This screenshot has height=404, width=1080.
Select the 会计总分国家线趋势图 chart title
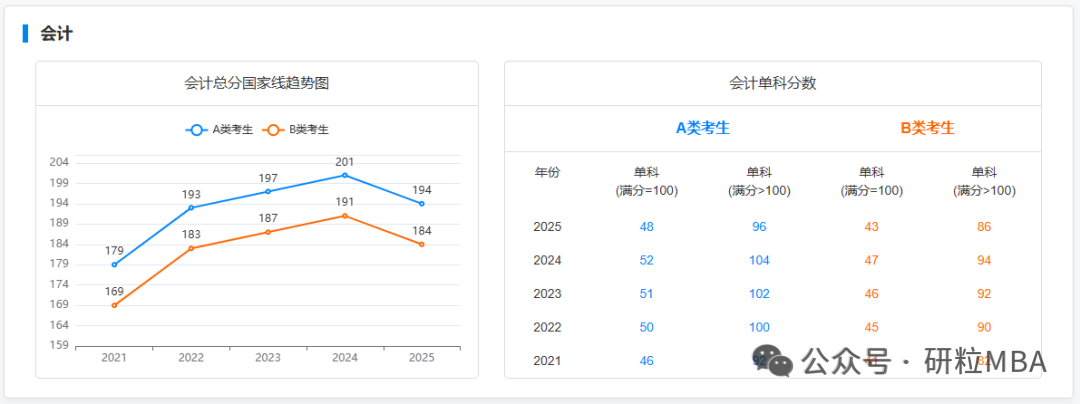pyautogui.click(x=256, y=83)
